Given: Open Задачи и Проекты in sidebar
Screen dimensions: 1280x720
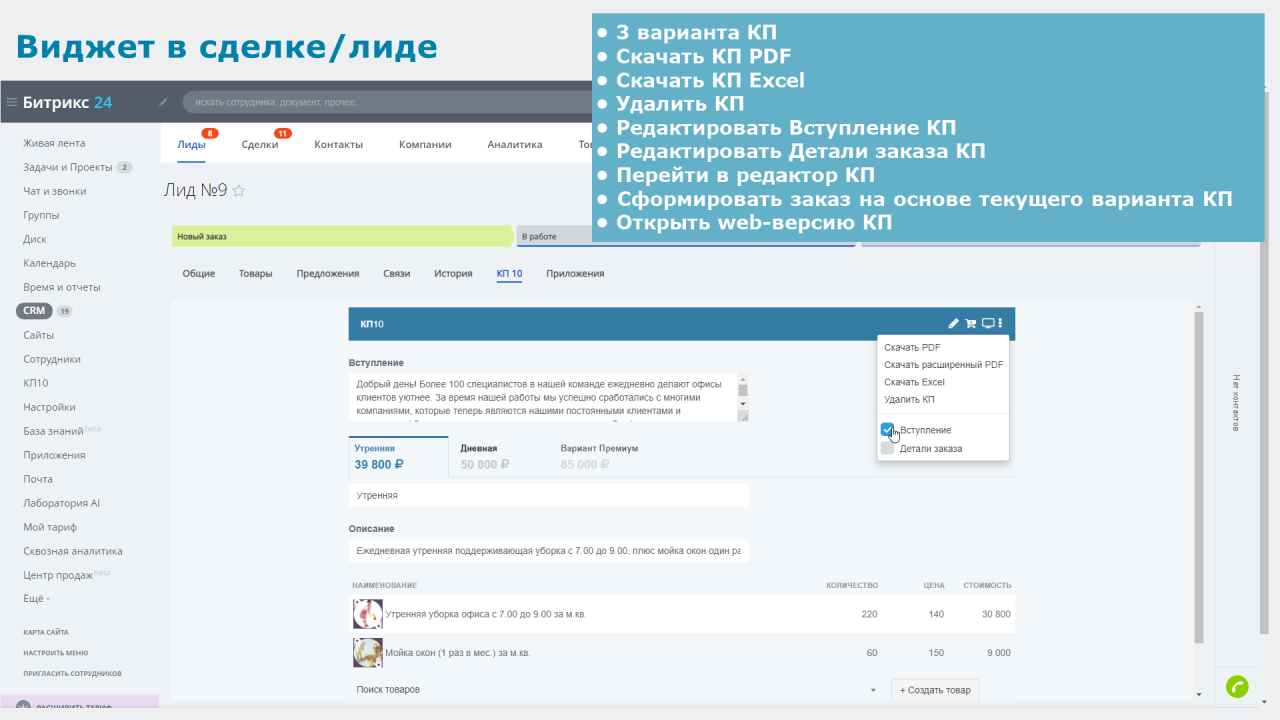Looking at the screenshot, I should coord(68,167).
